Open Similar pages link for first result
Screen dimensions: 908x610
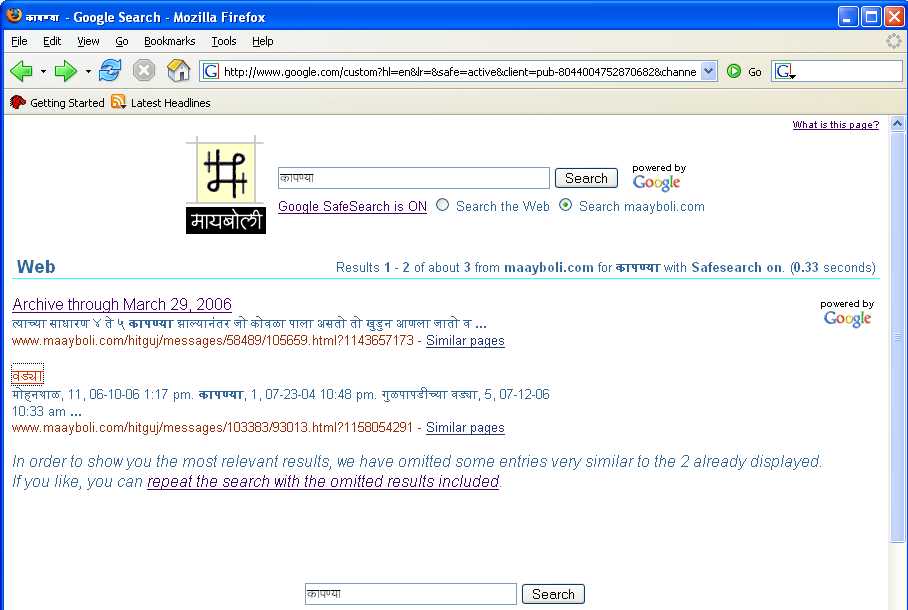click(465, 341)
